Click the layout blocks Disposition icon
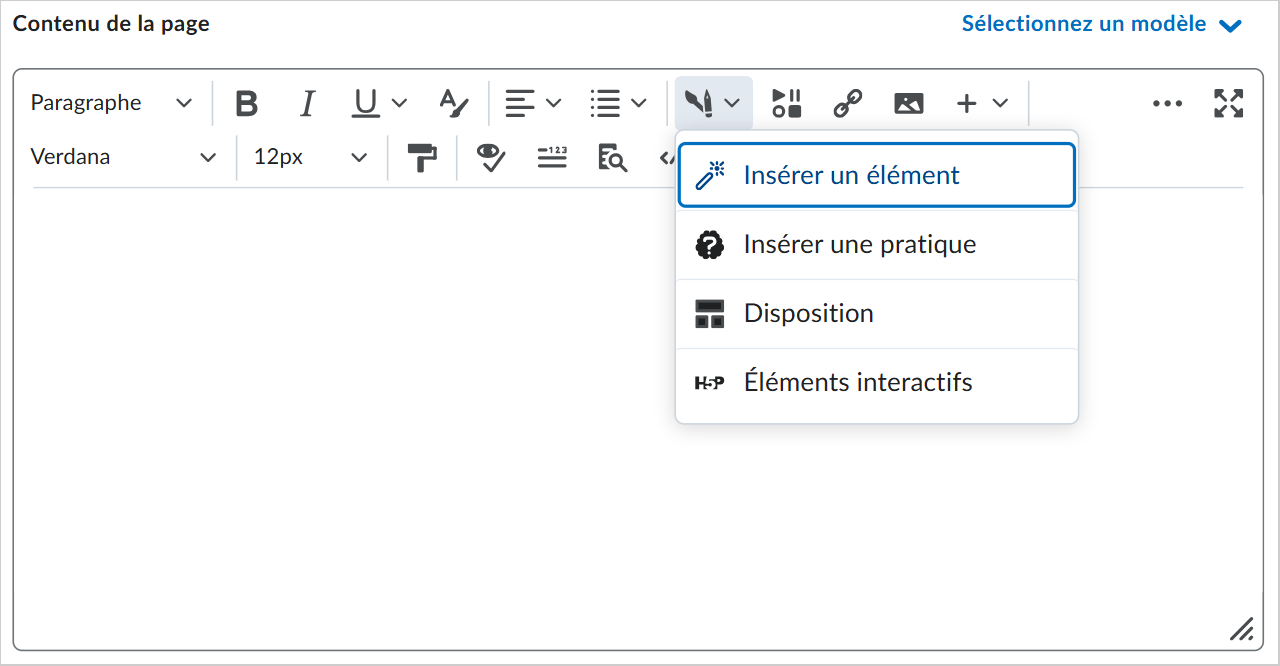 (x=709, y=313)
